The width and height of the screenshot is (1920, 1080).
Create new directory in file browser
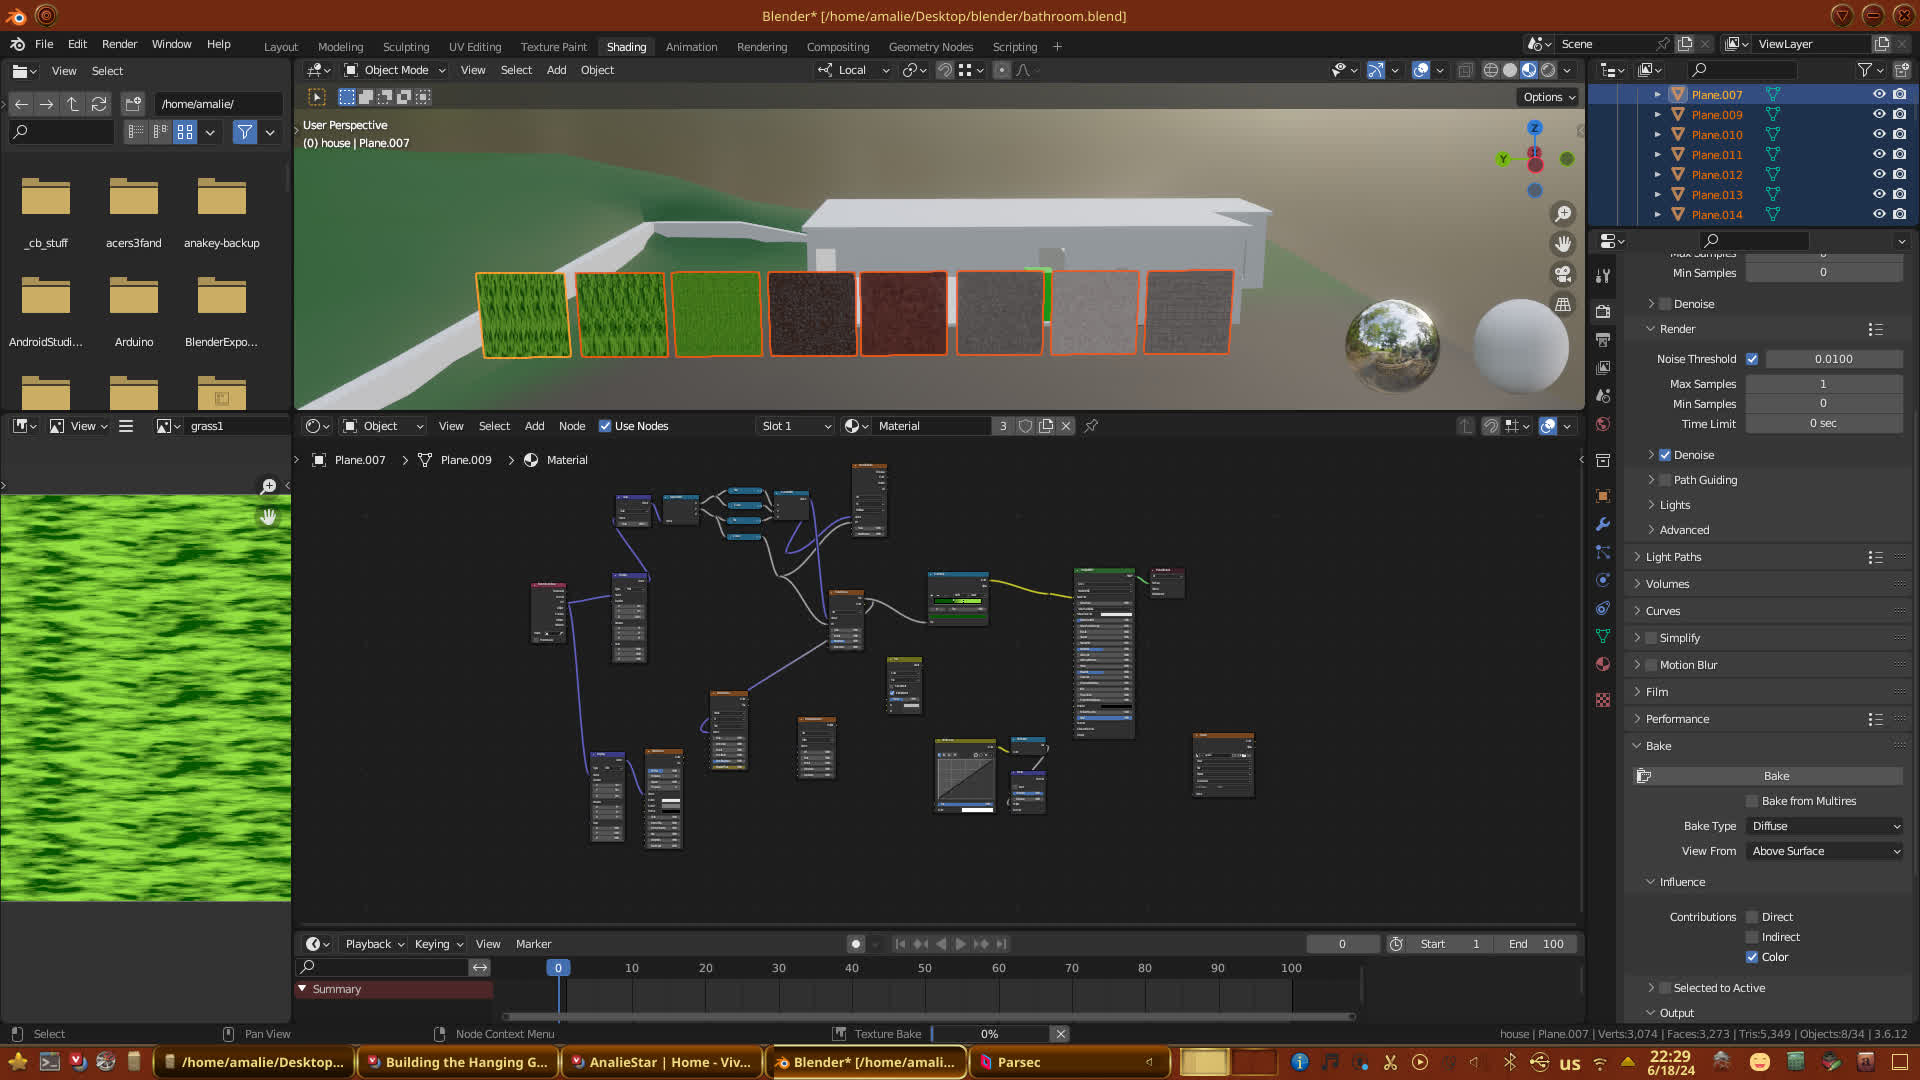(x=133, y=104)
